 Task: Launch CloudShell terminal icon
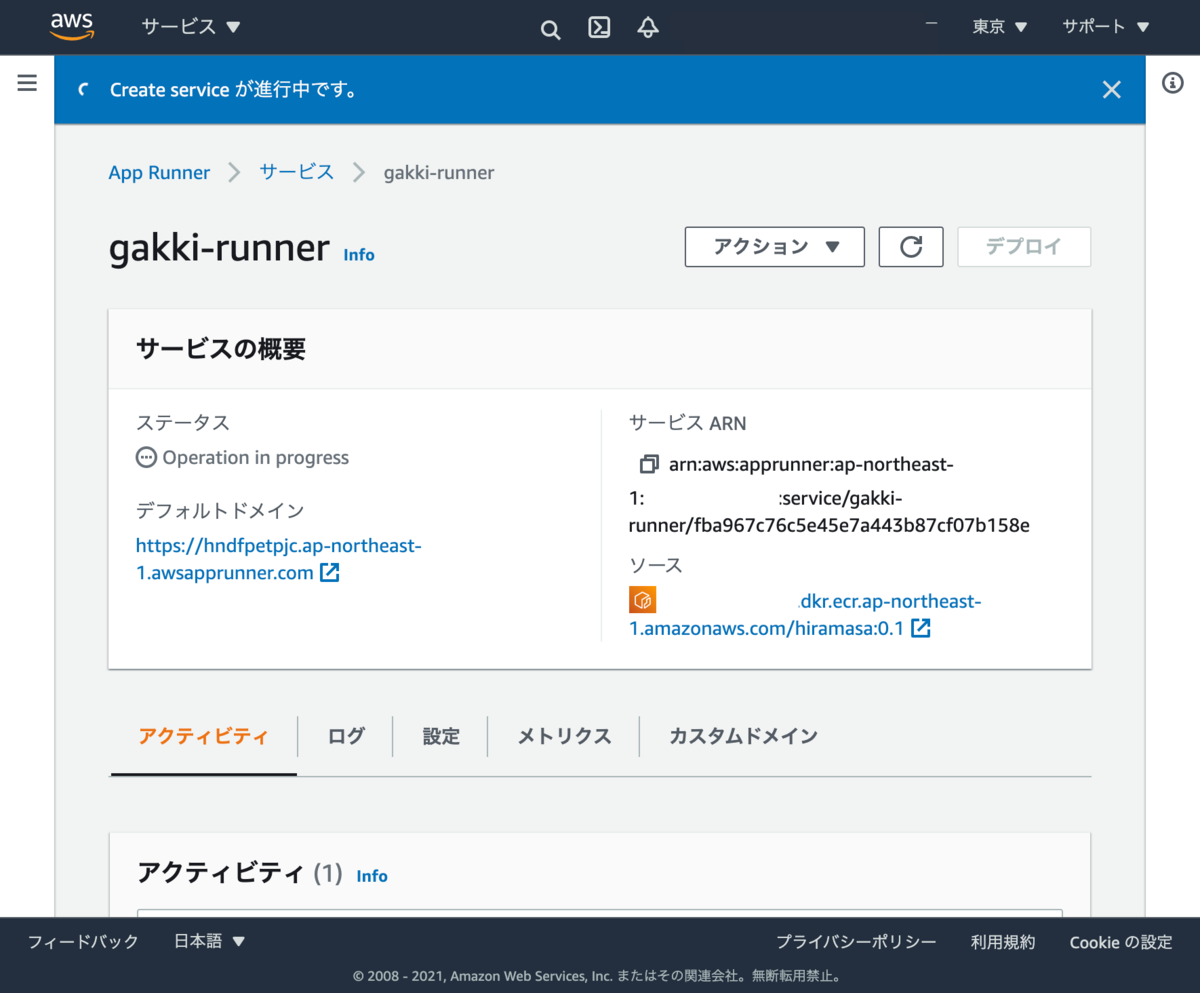(599, 28)
